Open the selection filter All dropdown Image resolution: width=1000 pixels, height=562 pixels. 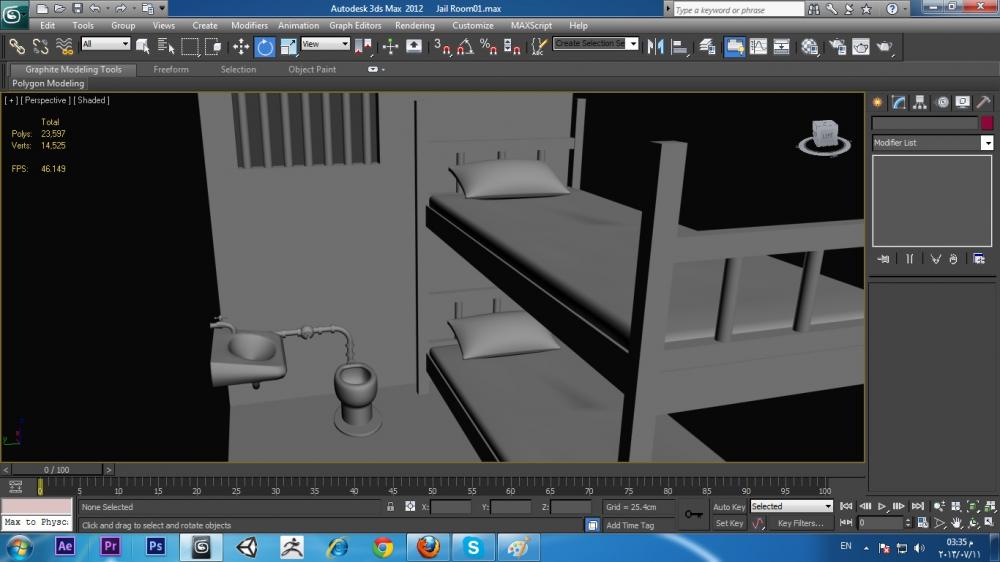pyautogui.click(x=105, y=44)
